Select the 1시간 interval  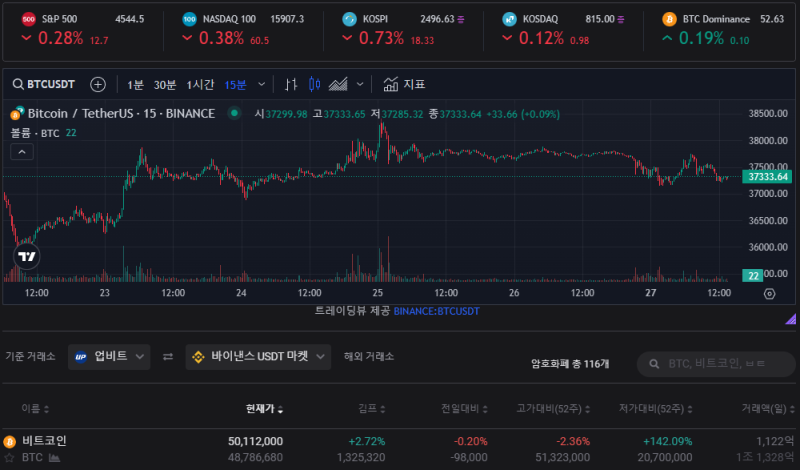pos(200,85)
